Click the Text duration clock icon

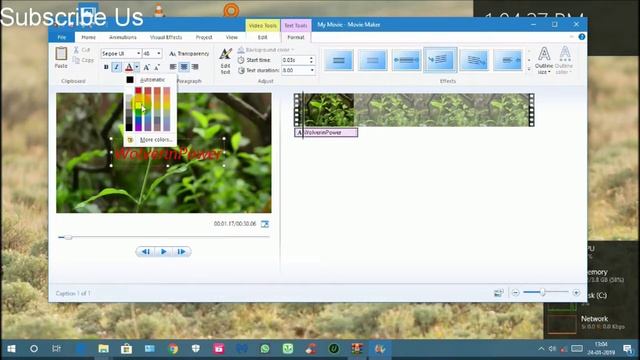coord(241,70)
